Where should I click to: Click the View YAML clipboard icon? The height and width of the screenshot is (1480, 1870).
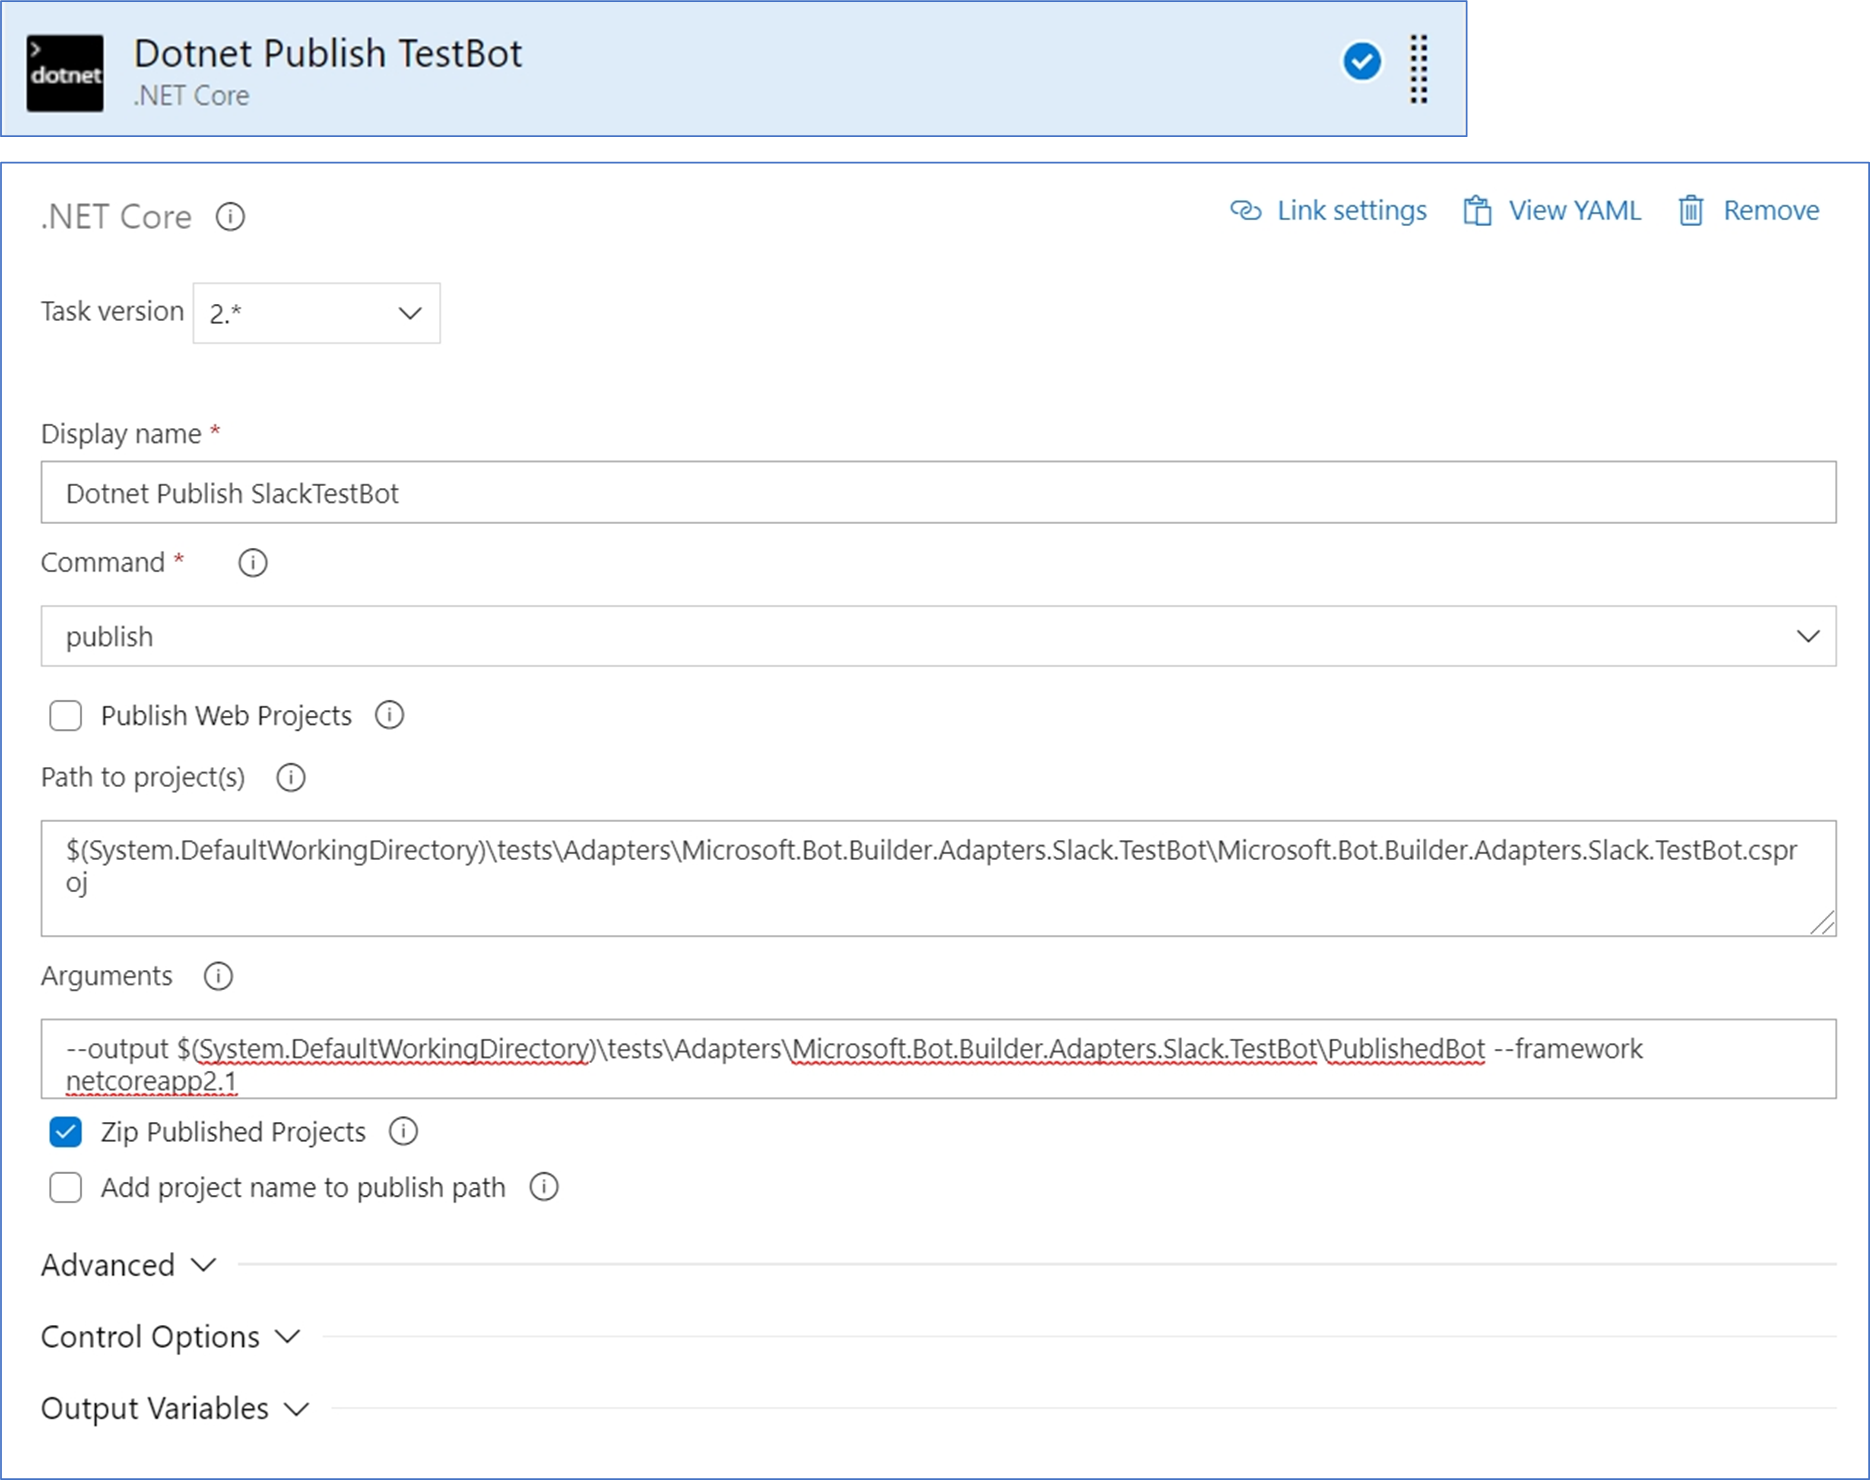(1477, 211)
